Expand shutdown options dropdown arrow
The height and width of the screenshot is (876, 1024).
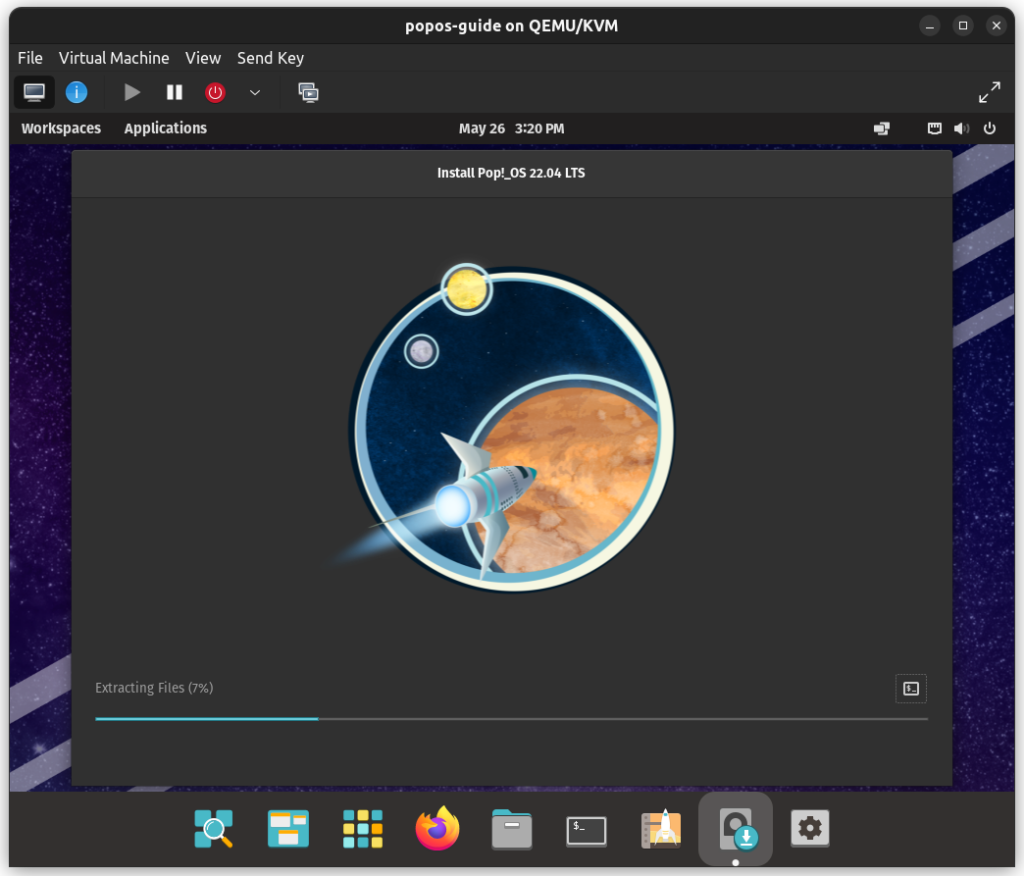255,92
